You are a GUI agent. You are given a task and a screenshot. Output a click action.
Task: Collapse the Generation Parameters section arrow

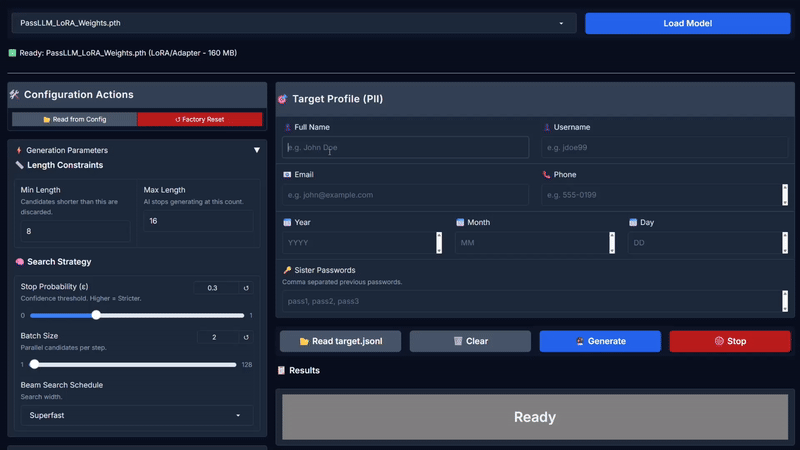(x=257, y=150)
